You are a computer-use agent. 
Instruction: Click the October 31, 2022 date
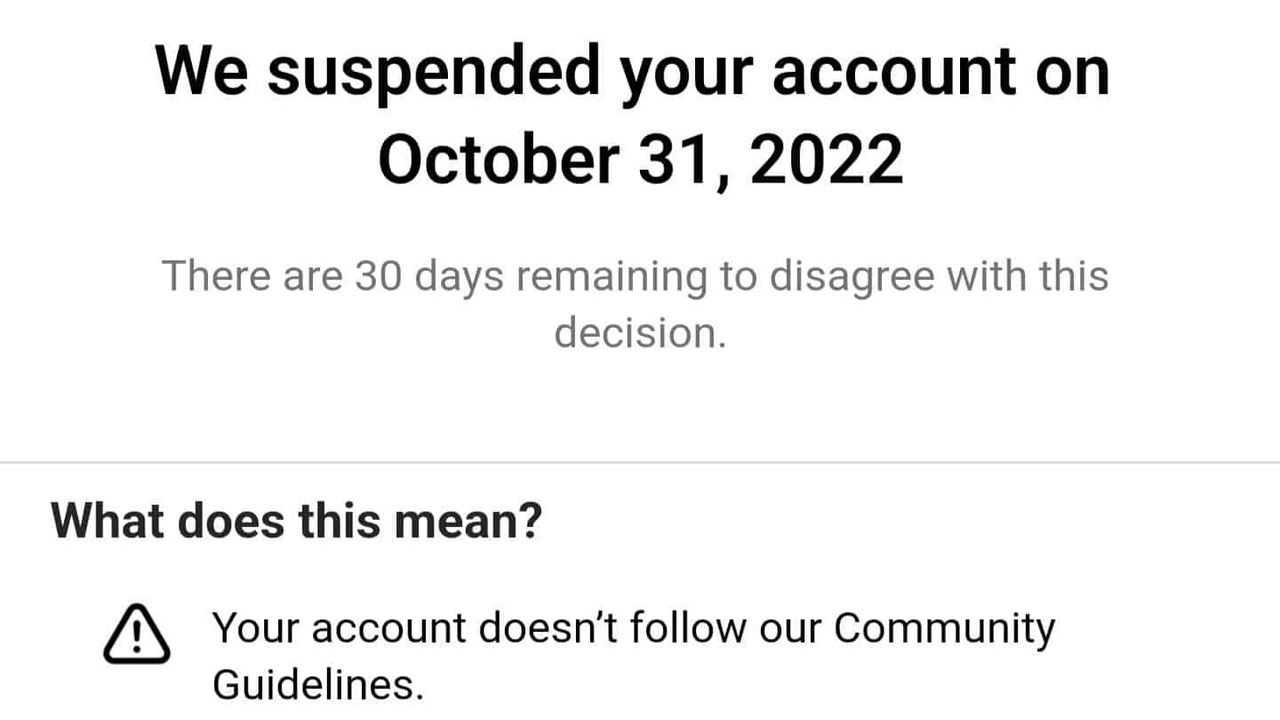[640, 160]
